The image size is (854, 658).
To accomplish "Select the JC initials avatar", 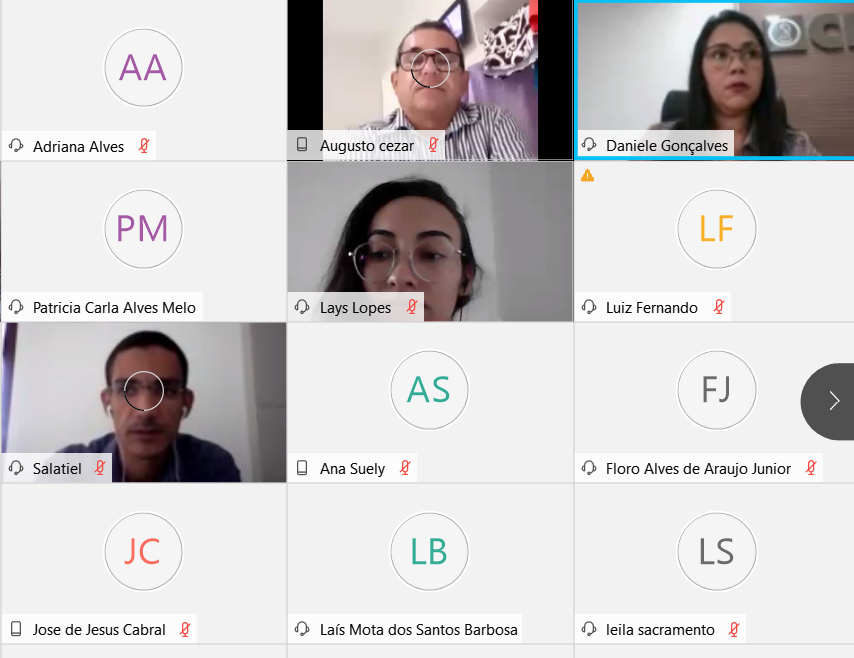I will click(x=143, y=551).
